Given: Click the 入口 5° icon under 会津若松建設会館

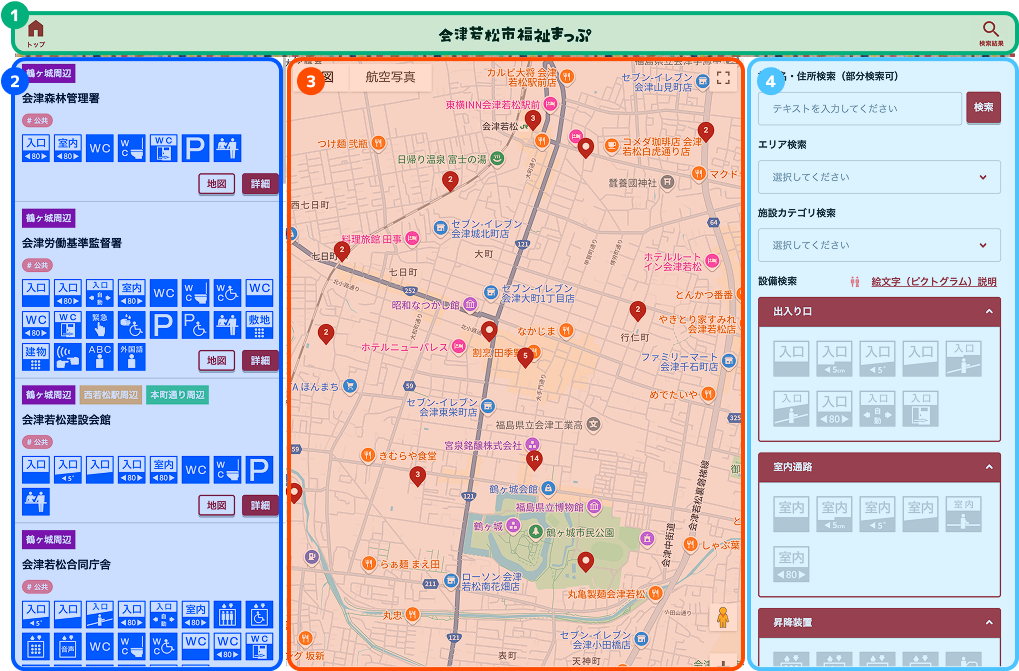Looking at the screenshot, I should pyautogui.click(x=68, y=470).
